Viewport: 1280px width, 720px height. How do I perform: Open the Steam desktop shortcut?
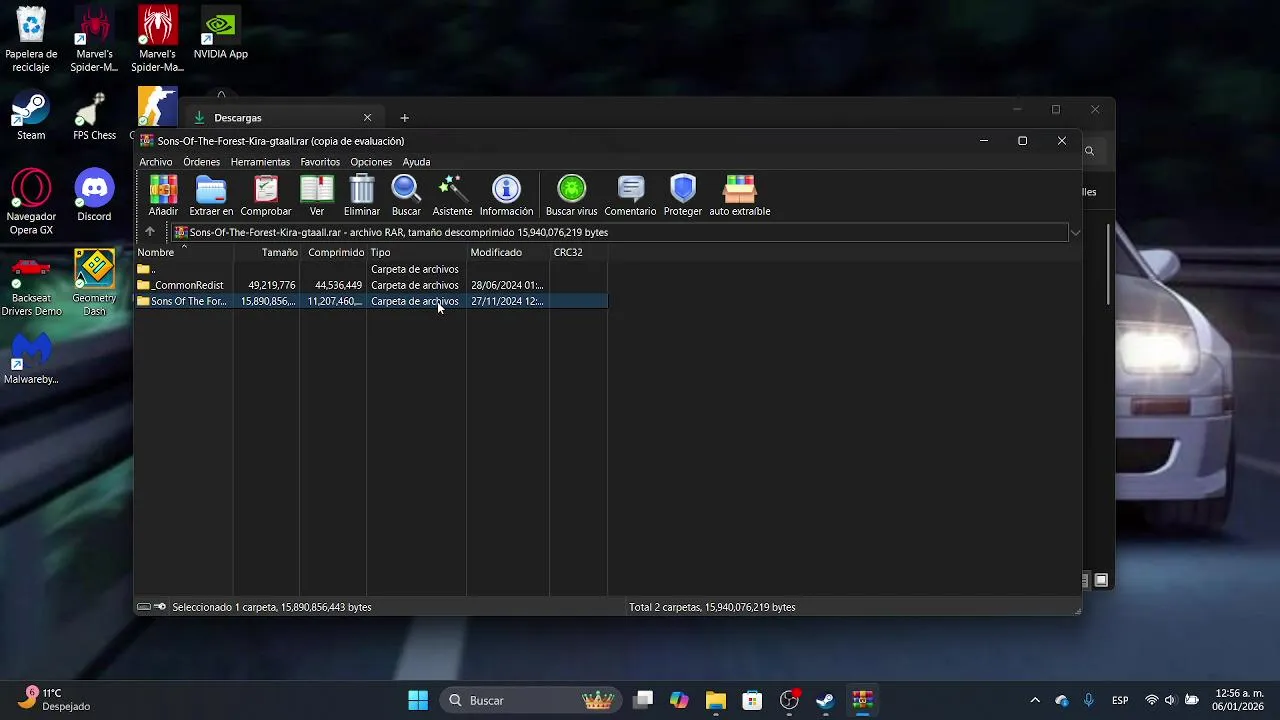(x=31, y=116)
